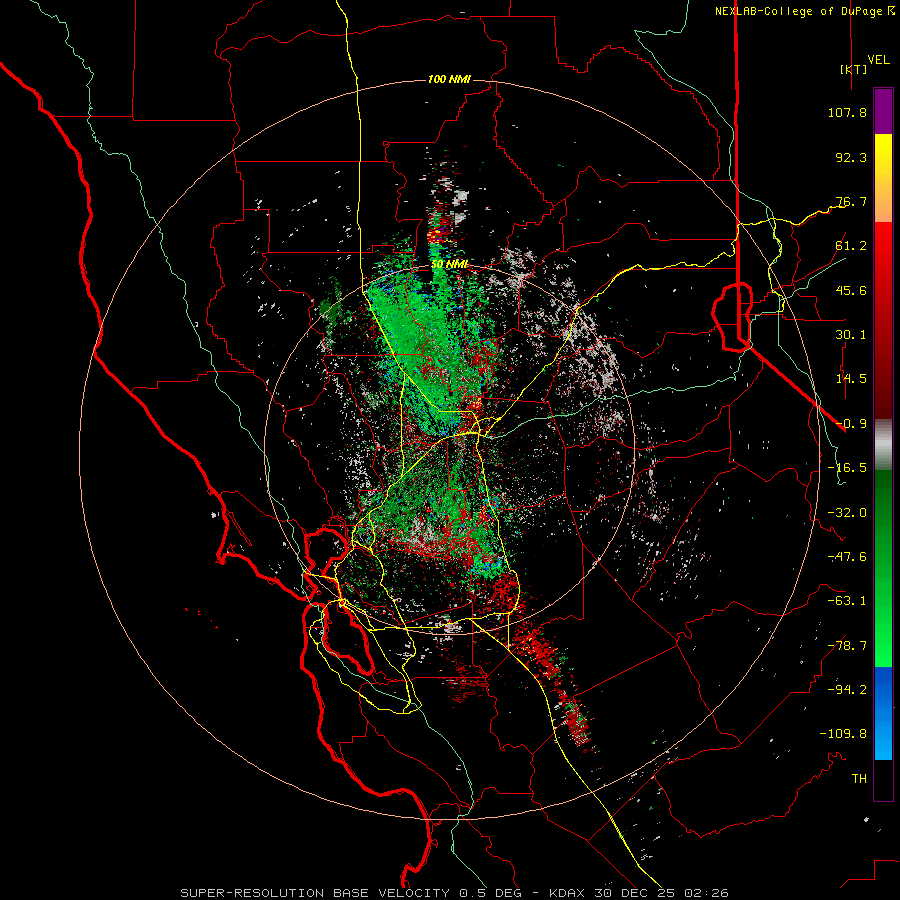Viewport: 900px width, 900px height.
Task: Click the [KT] units label
Action: coord(853,69)
